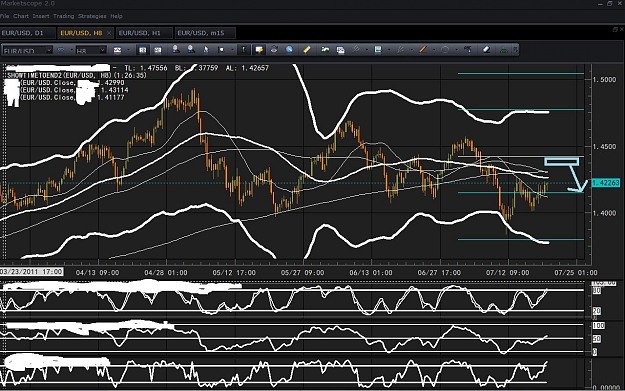This screenshot has height=391, width=625.
Task: Open the File menu
Action: [x=4, y=16]
